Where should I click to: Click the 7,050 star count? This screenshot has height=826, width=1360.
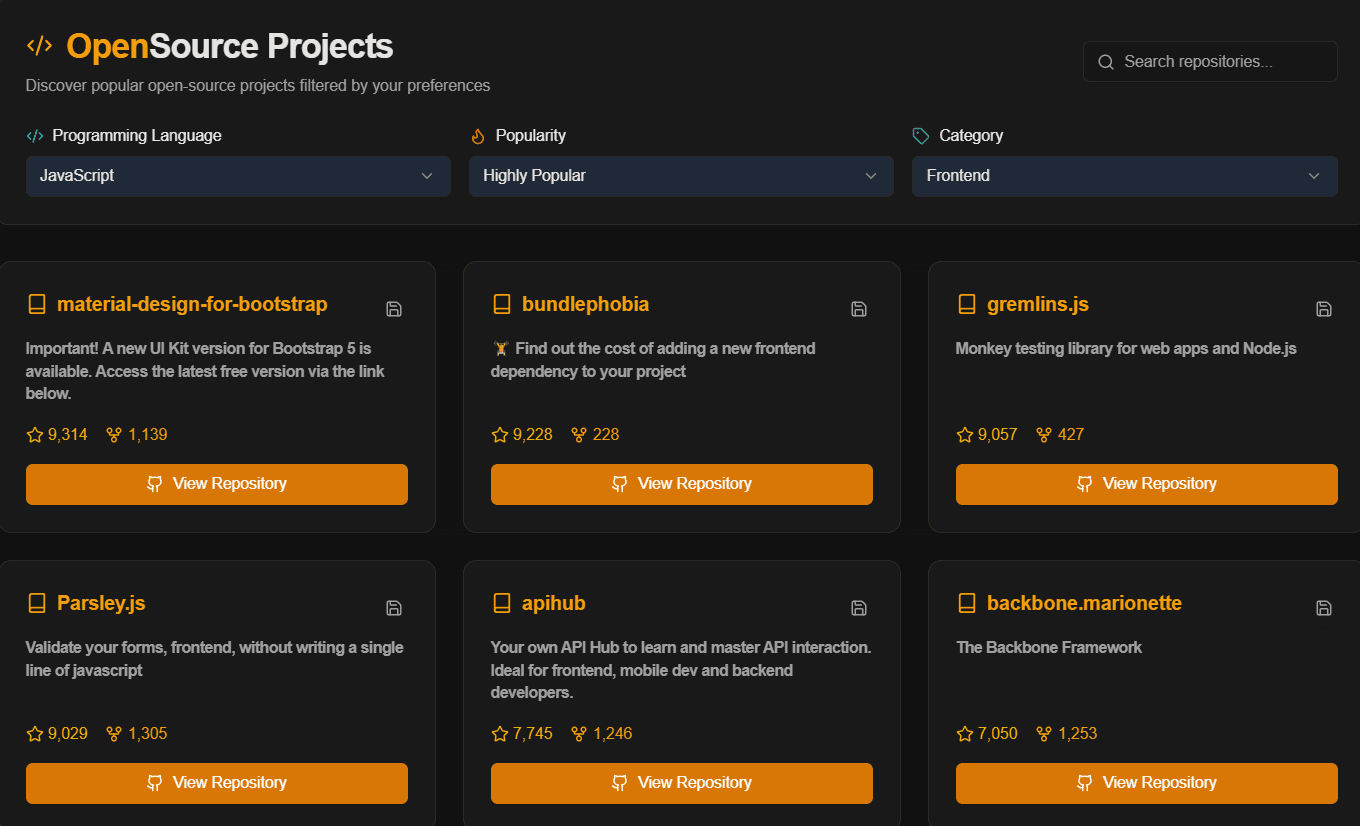pos(998,734)
